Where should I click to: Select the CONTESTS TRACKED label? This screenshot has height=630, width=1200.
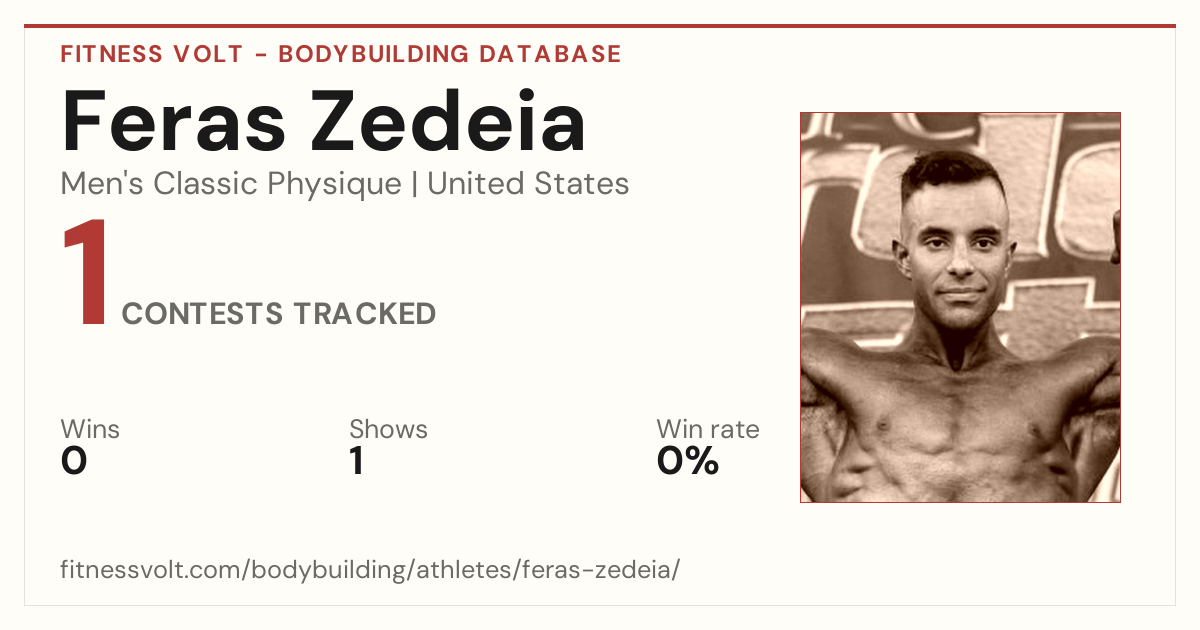pos(279,314)
